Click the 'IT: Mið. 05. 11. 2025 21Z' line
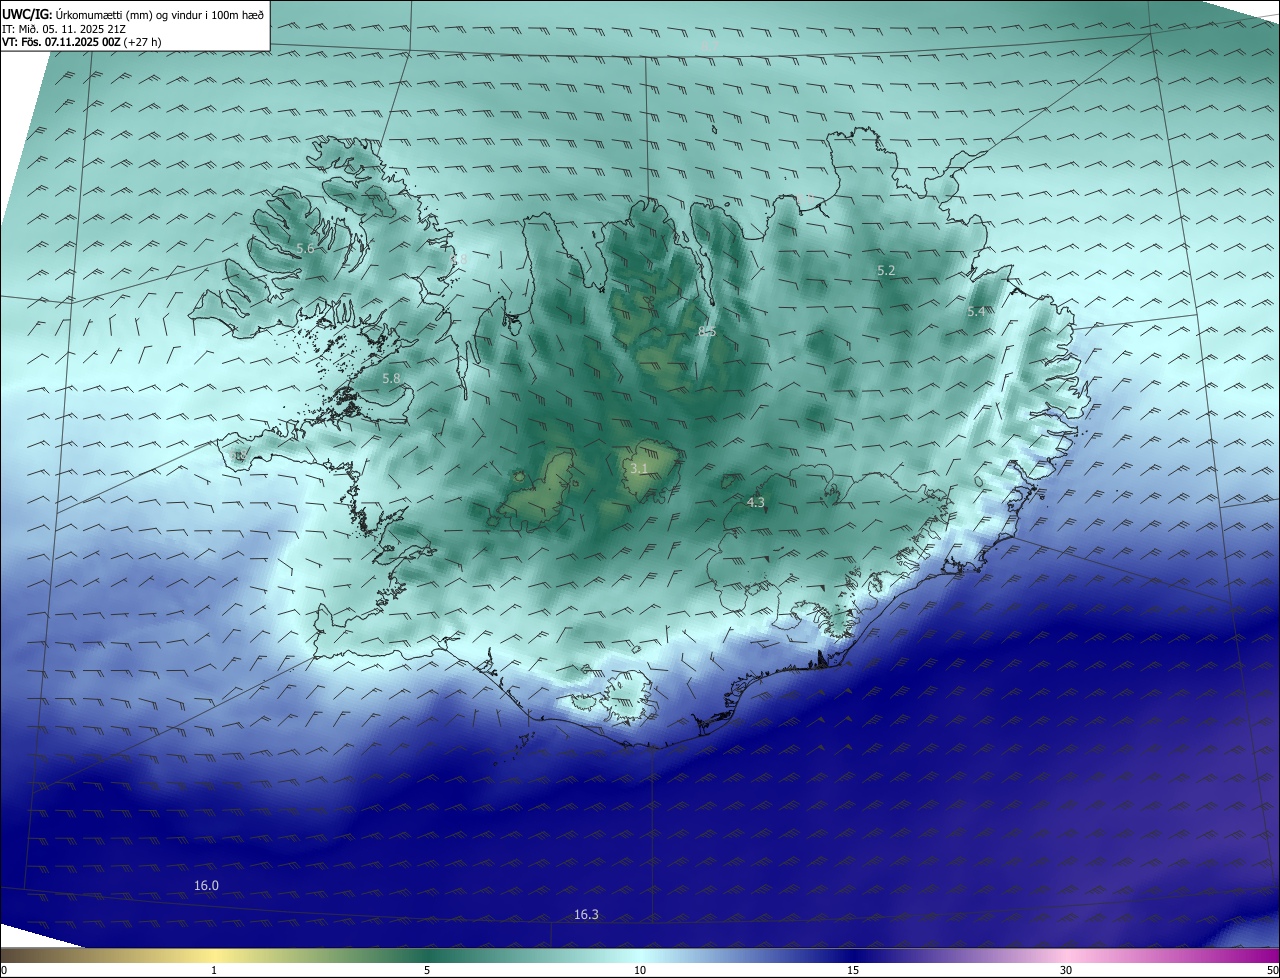Image resolution: width=1280 pixels, height=978 pixels. pos(62,28)
